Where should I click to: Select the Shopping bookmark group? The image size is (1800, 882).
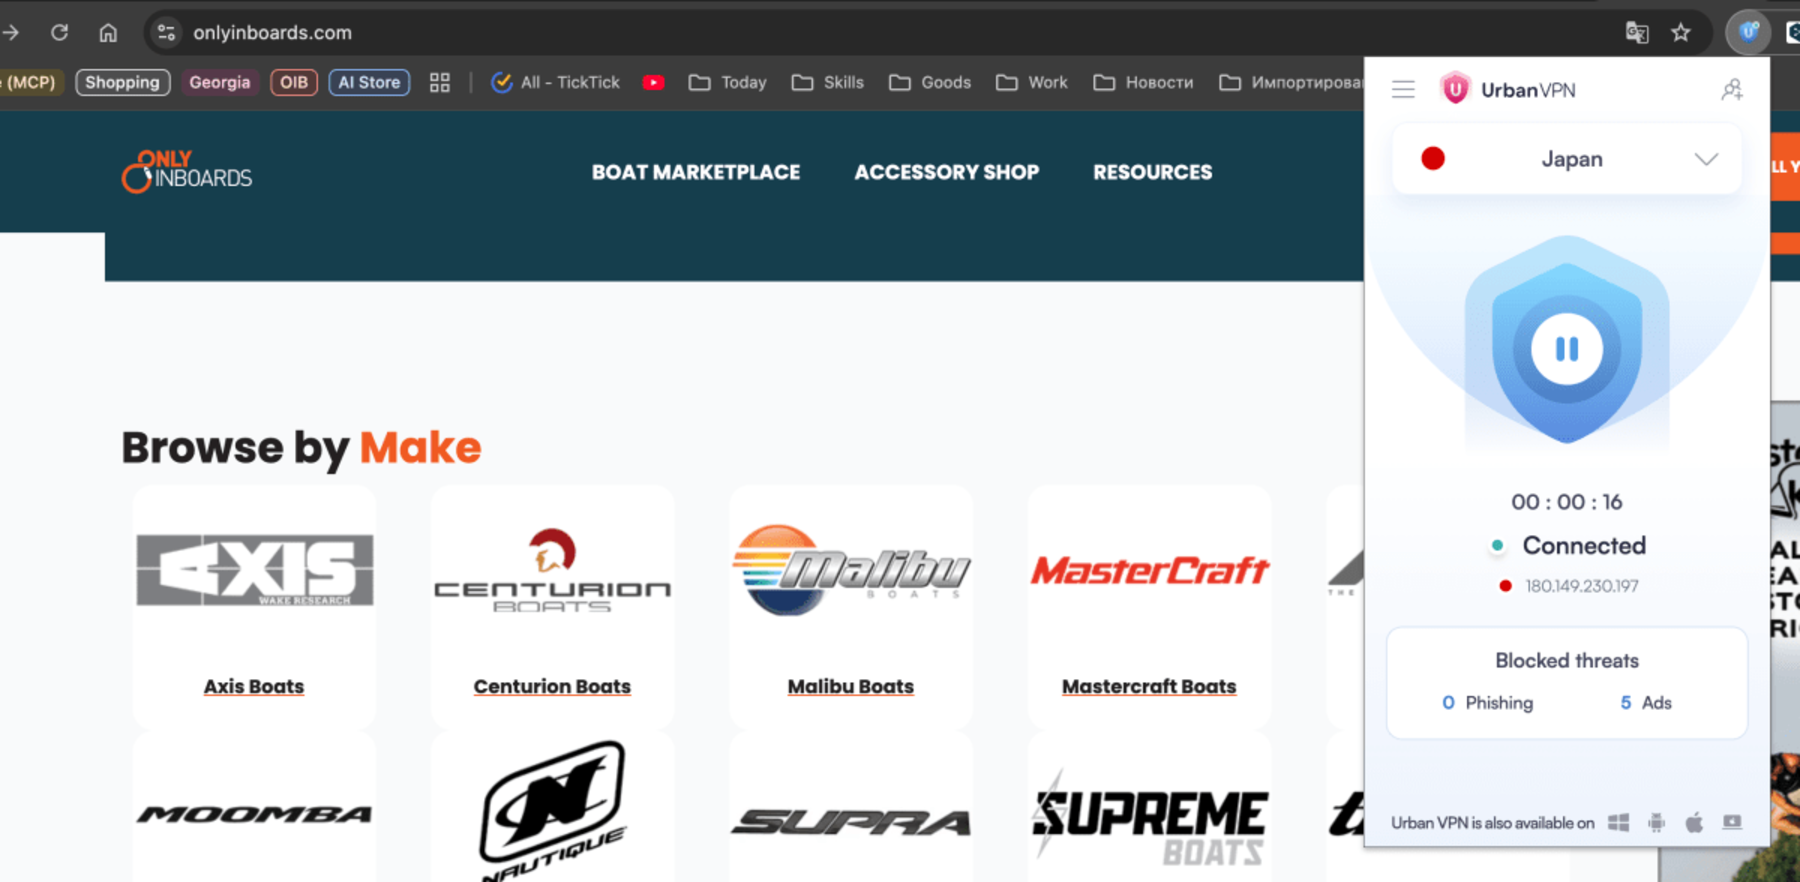123,83
